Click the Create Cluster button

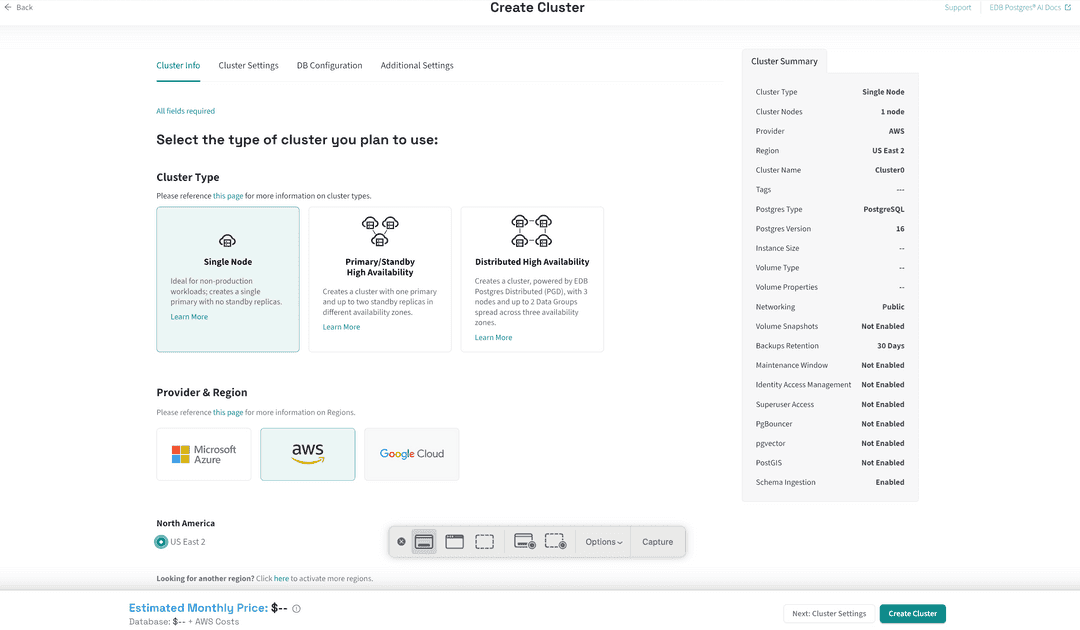[x=912, y=613]
